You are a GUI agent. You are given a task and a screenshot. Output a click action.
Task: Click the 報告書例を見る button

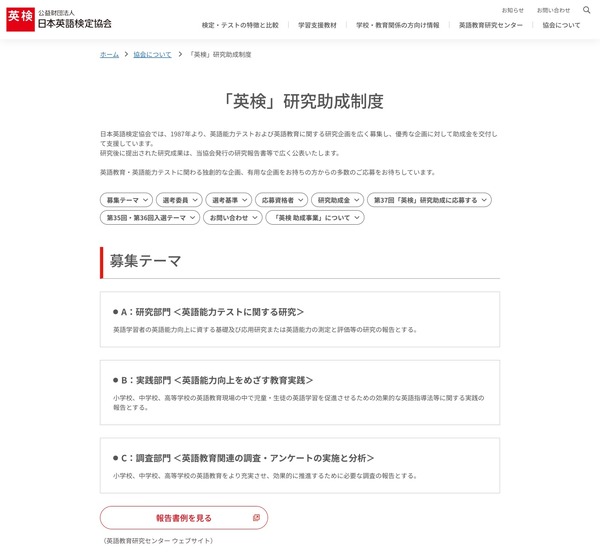pyautogui.click(x=183, y=518)
